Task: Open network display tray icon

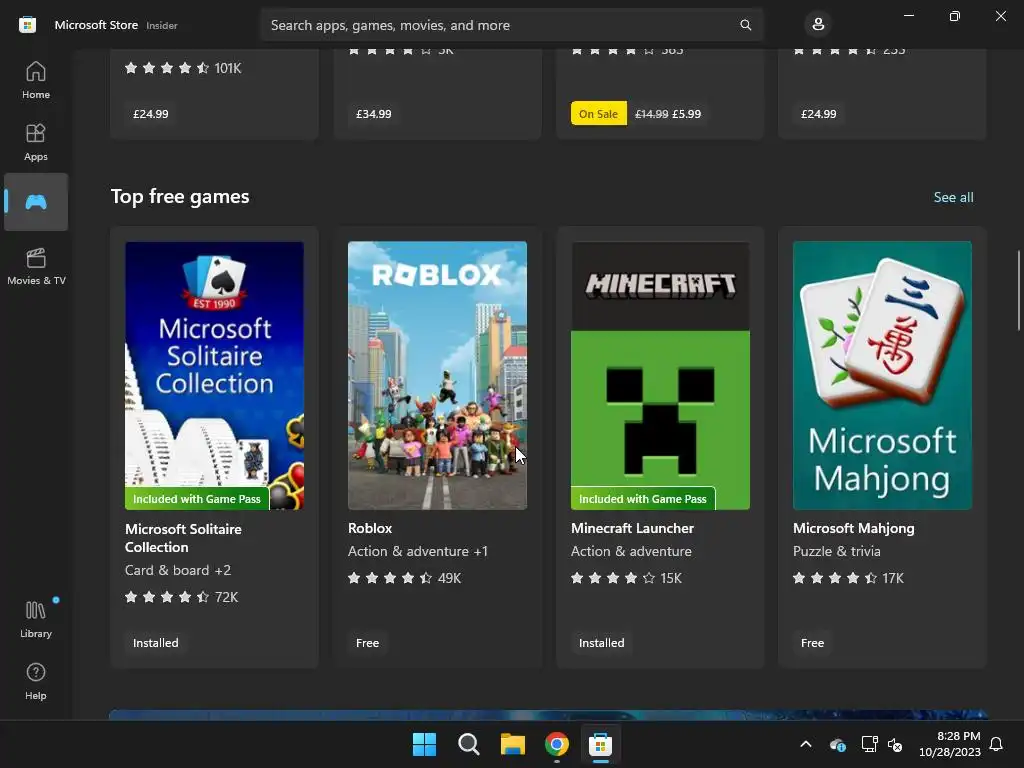Action: coord(869,744)
